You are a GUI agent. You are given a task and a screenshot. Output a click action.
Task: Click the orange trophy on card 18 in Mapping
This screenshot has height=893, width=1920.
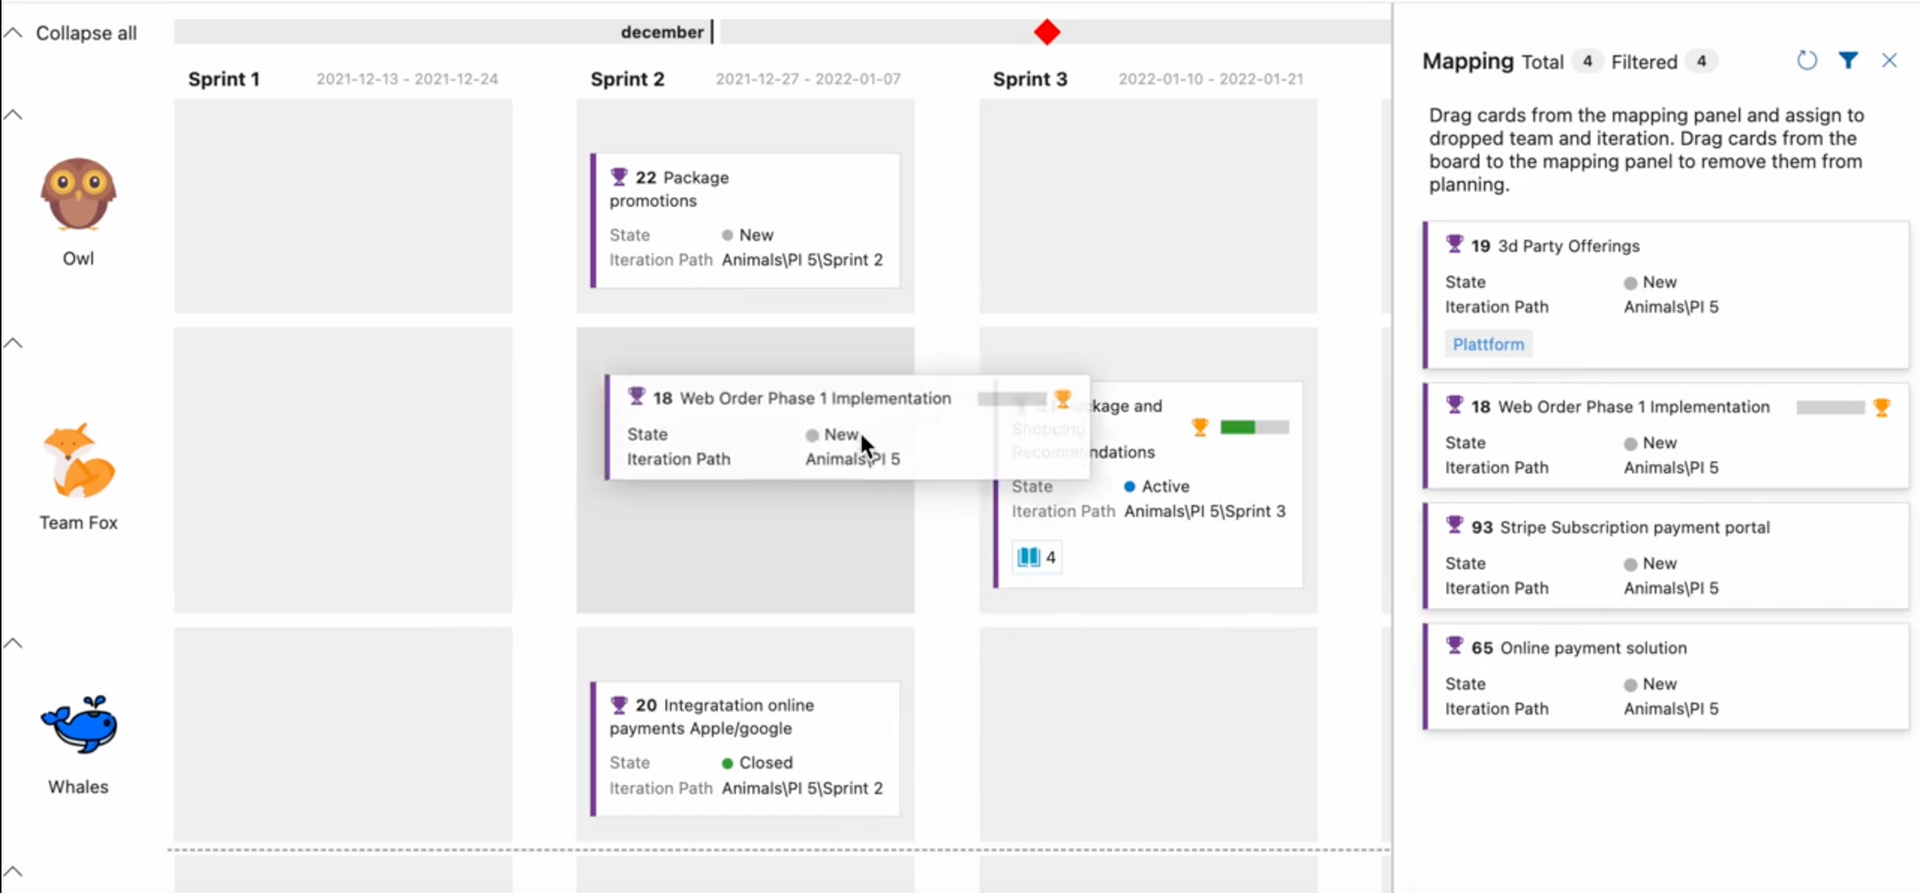point(1882,407)
